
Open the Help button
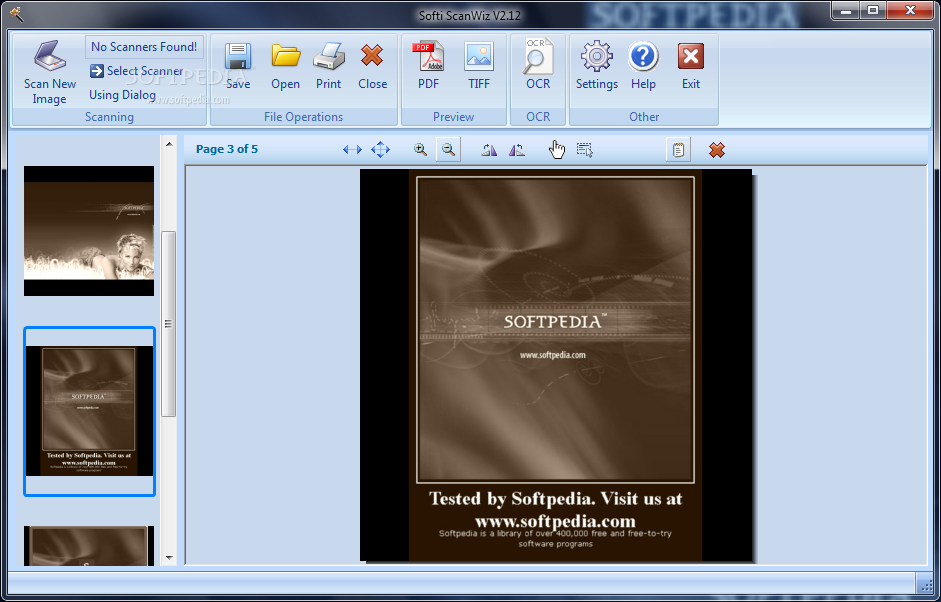pos(643,66)
